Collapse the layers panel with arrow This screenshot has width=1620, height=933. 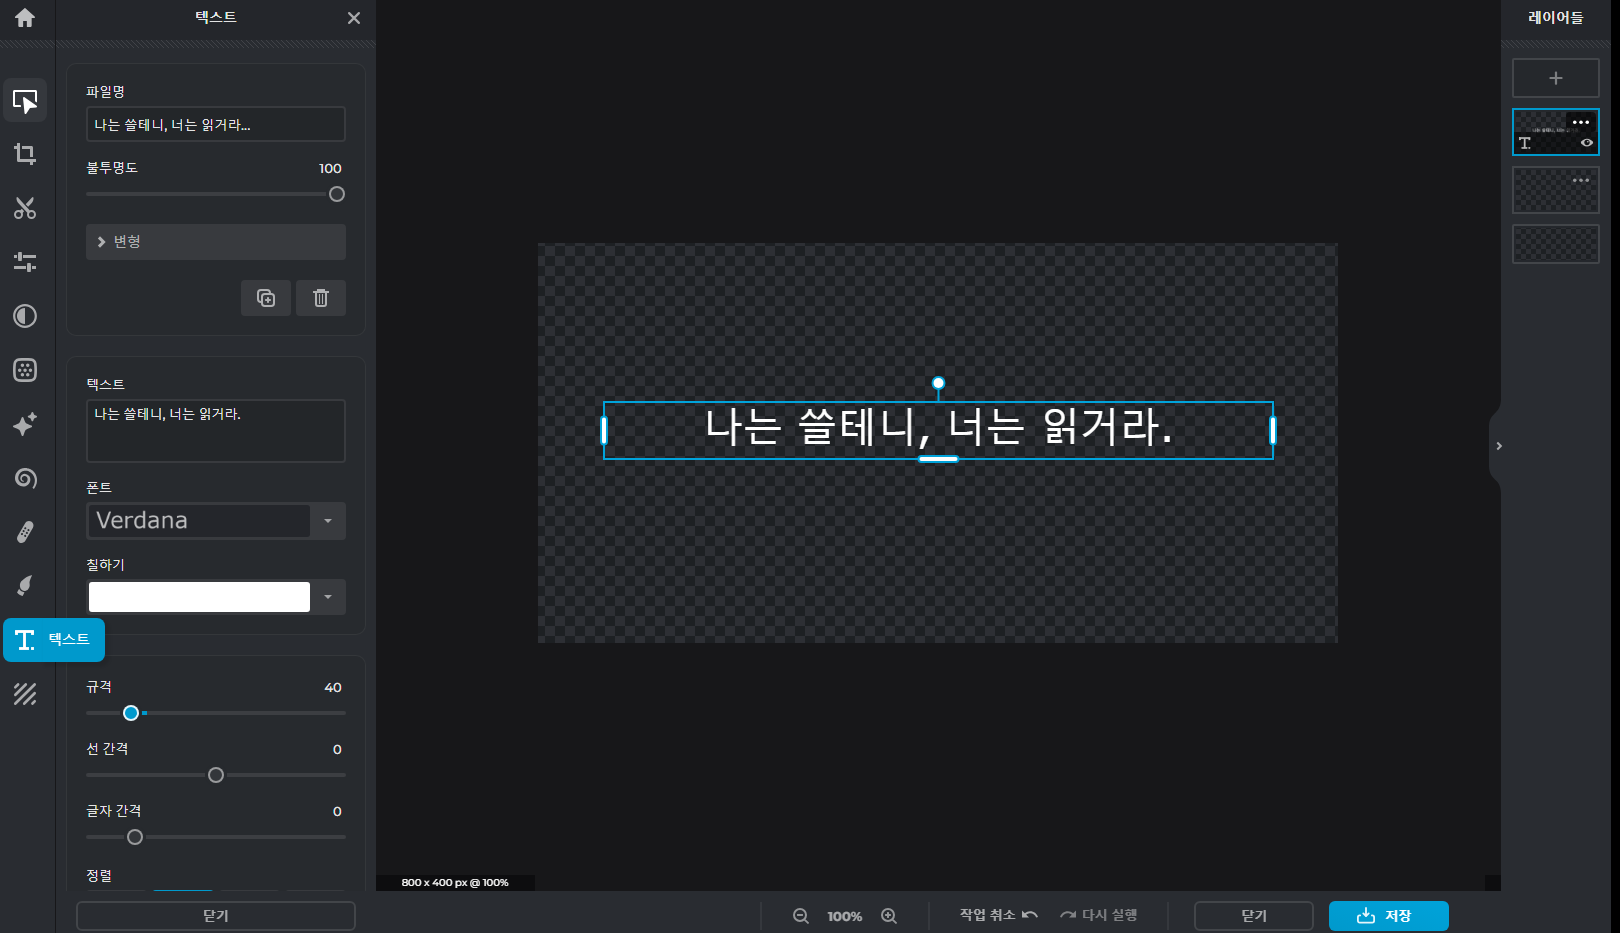[1498, 446]
